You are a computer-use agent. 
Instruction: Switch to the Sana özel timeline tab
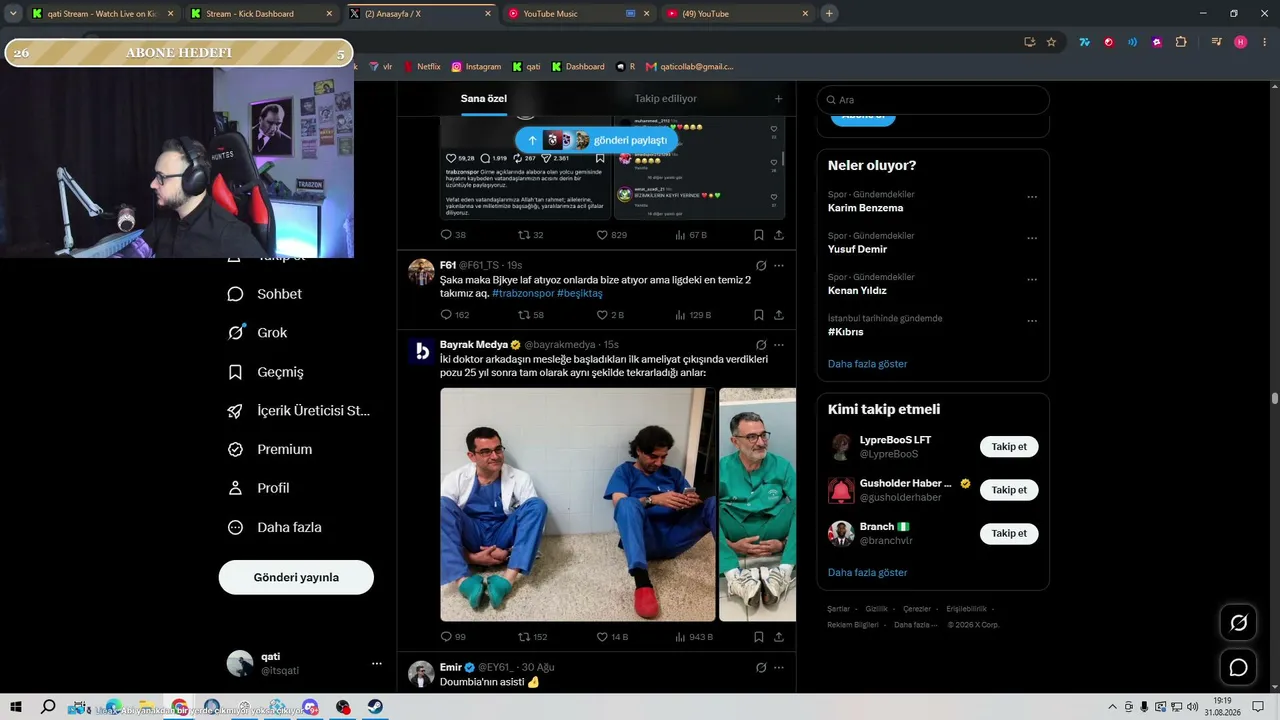[x=483, y=99]
